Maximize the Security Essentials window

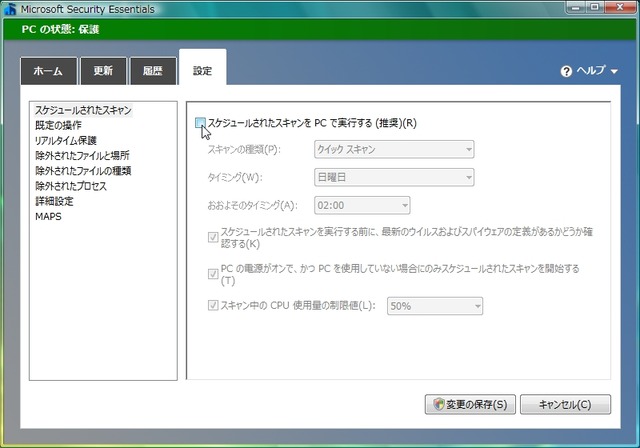[x=595, y=7]
